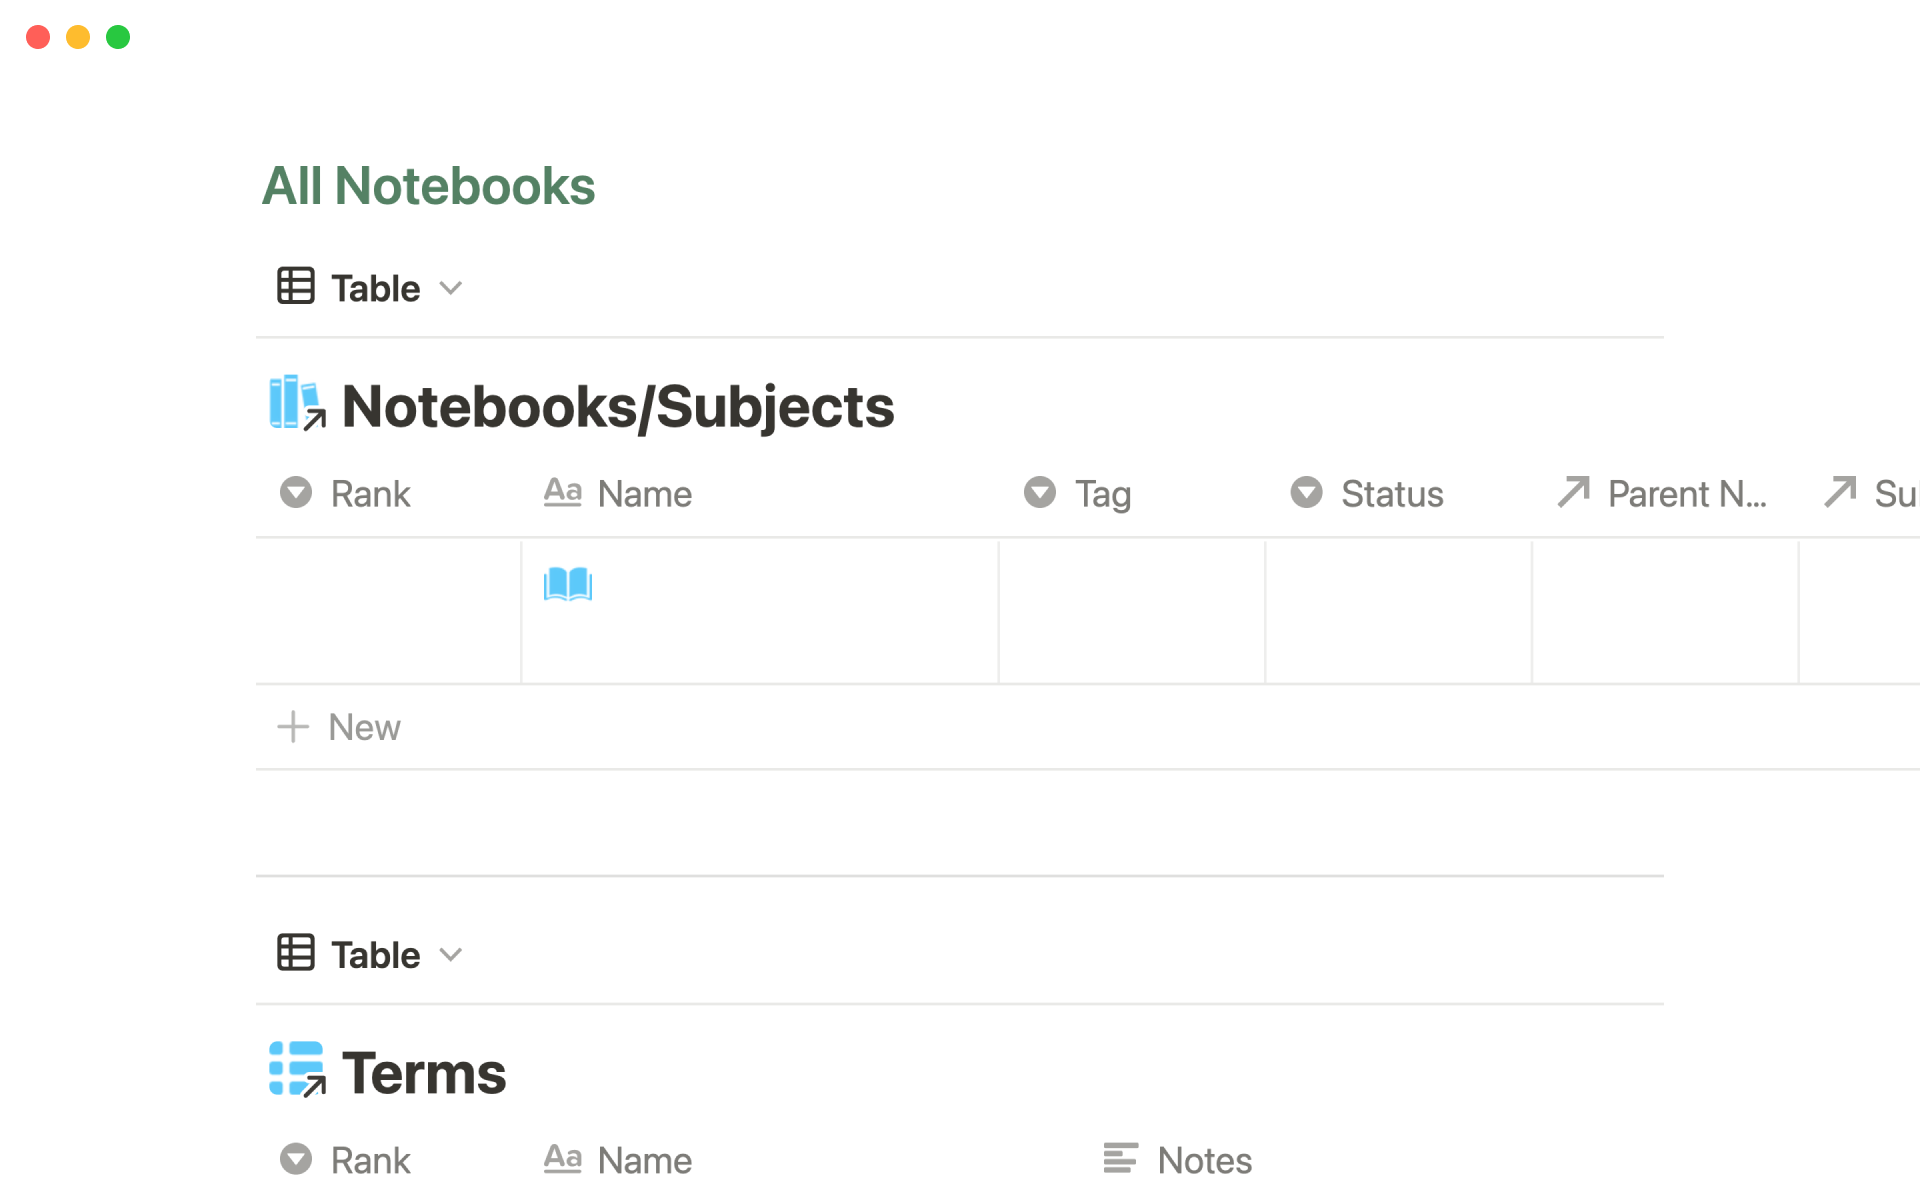Image resolution: width=1920 pixels, height=1200 pixels.
Task: Click the empty Status cell in the first row
Action: pyautogui.click(x=1398, y=612)
